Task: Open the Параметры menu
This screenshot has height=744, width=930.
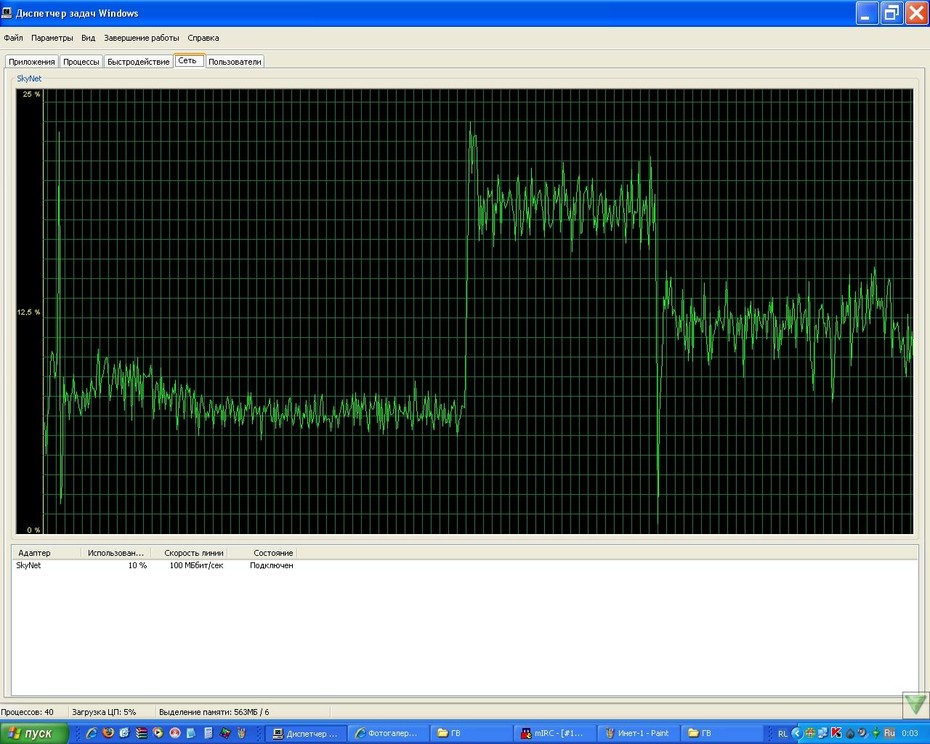Action: 52,38
